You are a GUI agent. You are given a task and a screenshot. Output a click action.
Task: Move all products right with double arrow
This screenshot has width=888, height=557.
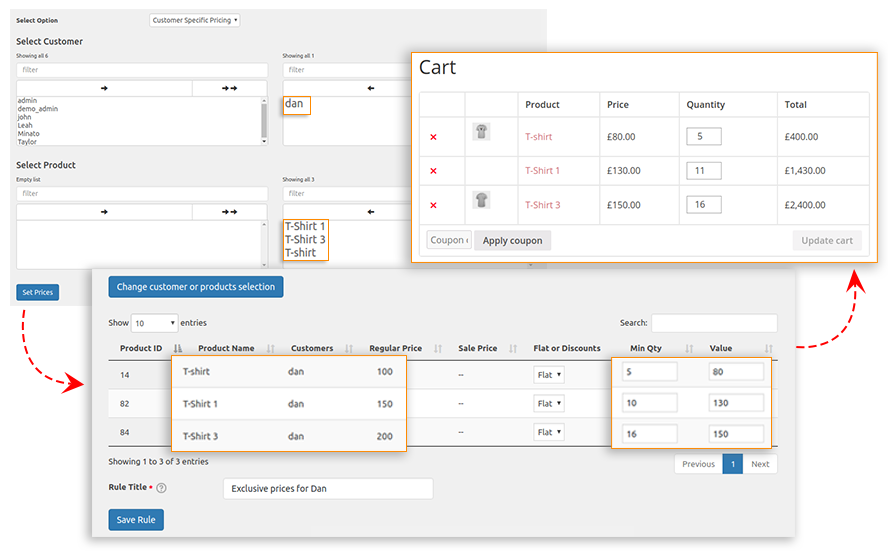click(229, 212)
